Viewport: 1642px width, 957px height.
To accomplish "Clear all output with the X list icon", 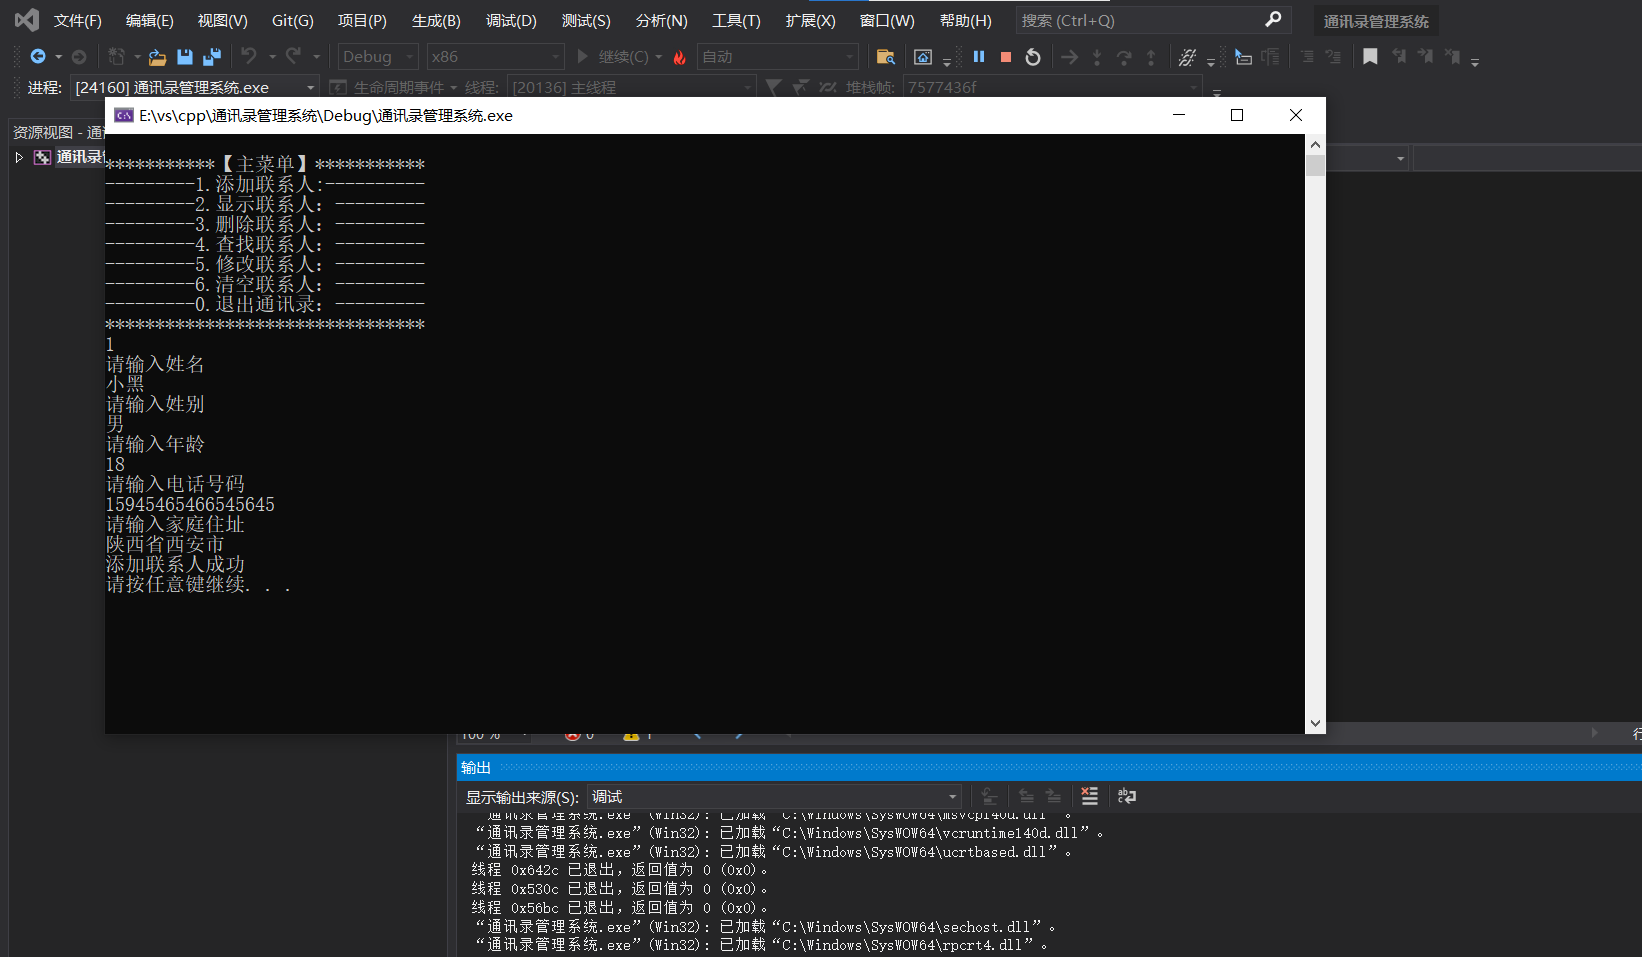I will pos(1090,796).
